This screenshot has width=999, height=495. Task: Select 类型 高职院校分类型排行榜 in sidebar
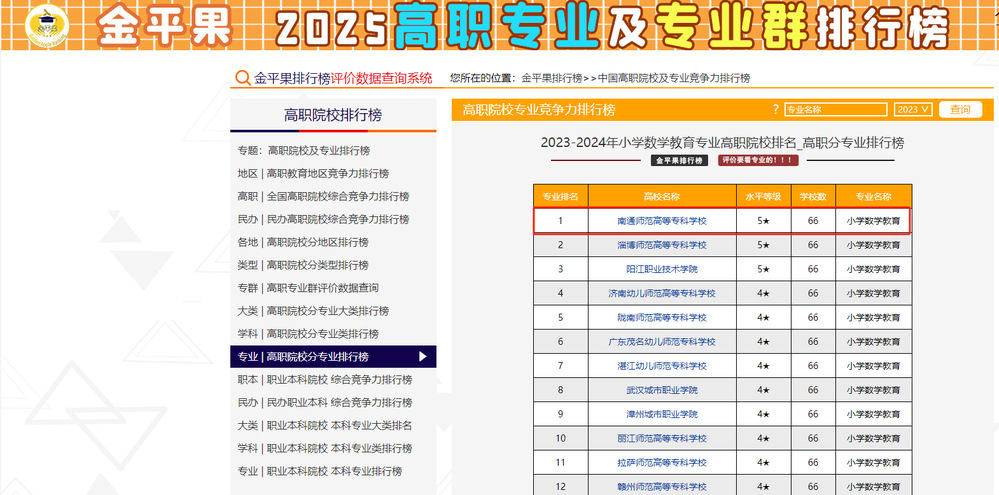click(x=302, y=265)
